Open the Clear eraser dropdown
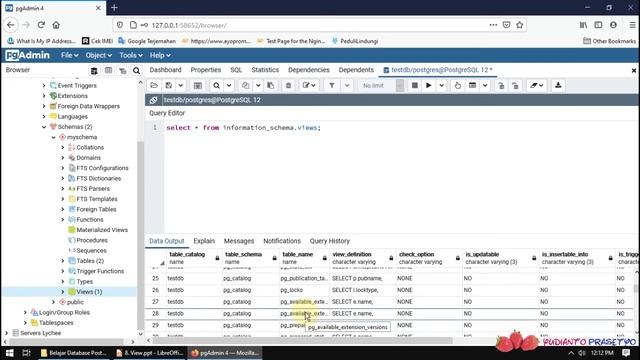640x360 pixels. (536, 85)
